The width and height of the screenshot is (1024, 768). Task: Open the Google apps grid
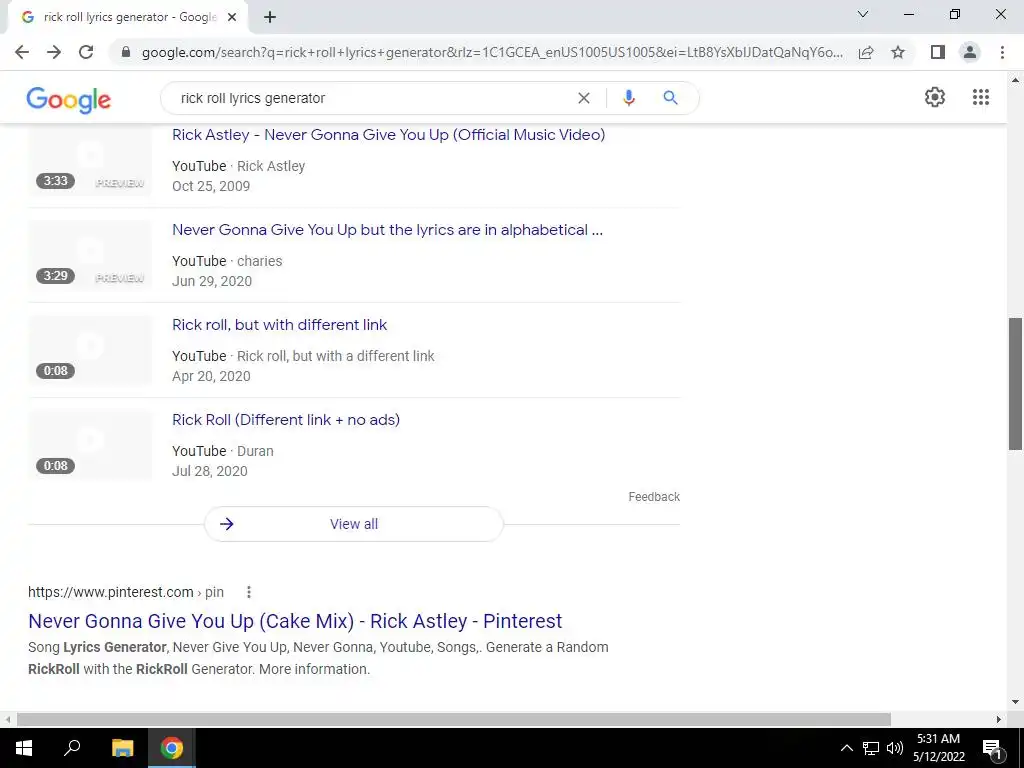coord(980,97)
